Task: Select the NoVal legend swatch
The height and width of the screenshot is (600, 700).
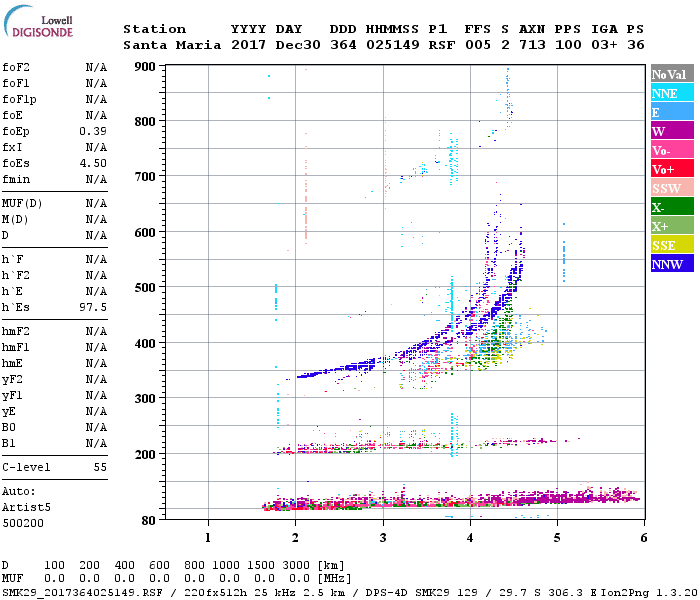Action: click(672, 74)
